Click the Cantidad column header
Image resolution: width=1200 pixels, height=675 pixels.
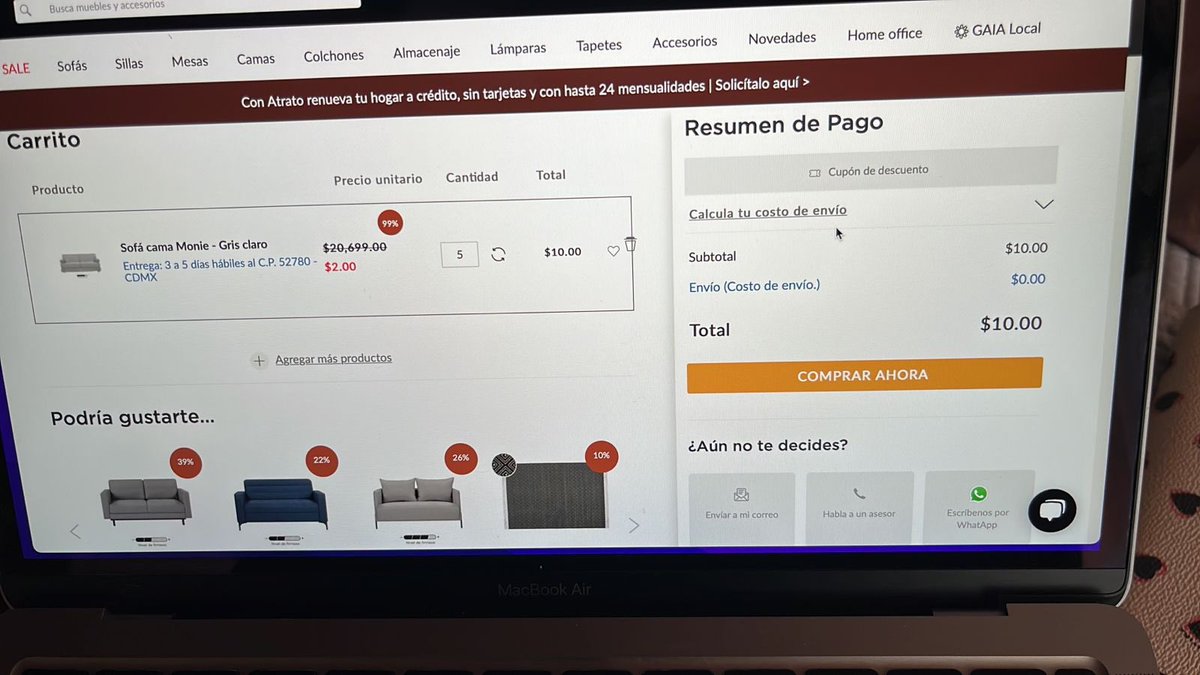[472, 177]
